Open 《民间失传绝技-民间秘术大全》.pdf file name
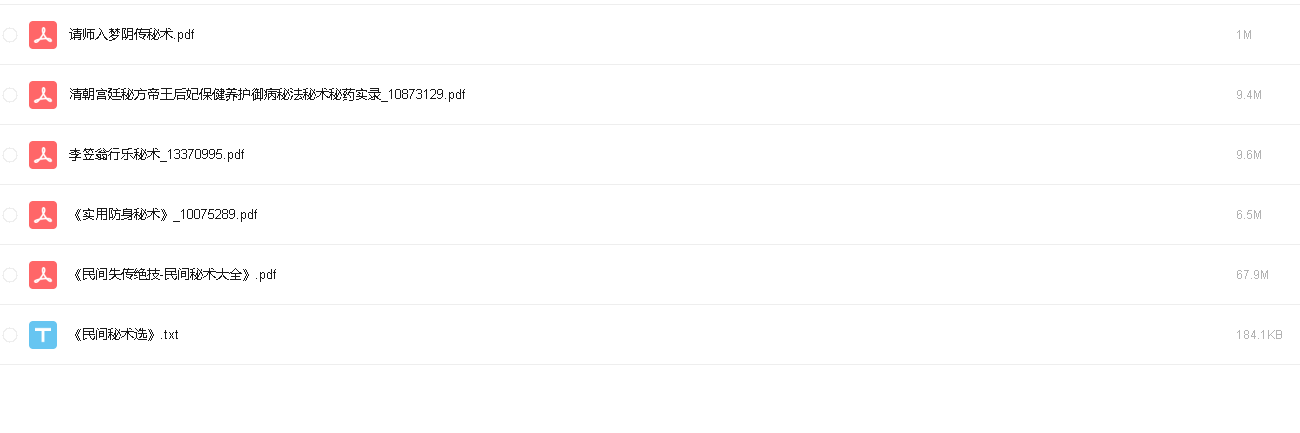 [x=173, y=275]
